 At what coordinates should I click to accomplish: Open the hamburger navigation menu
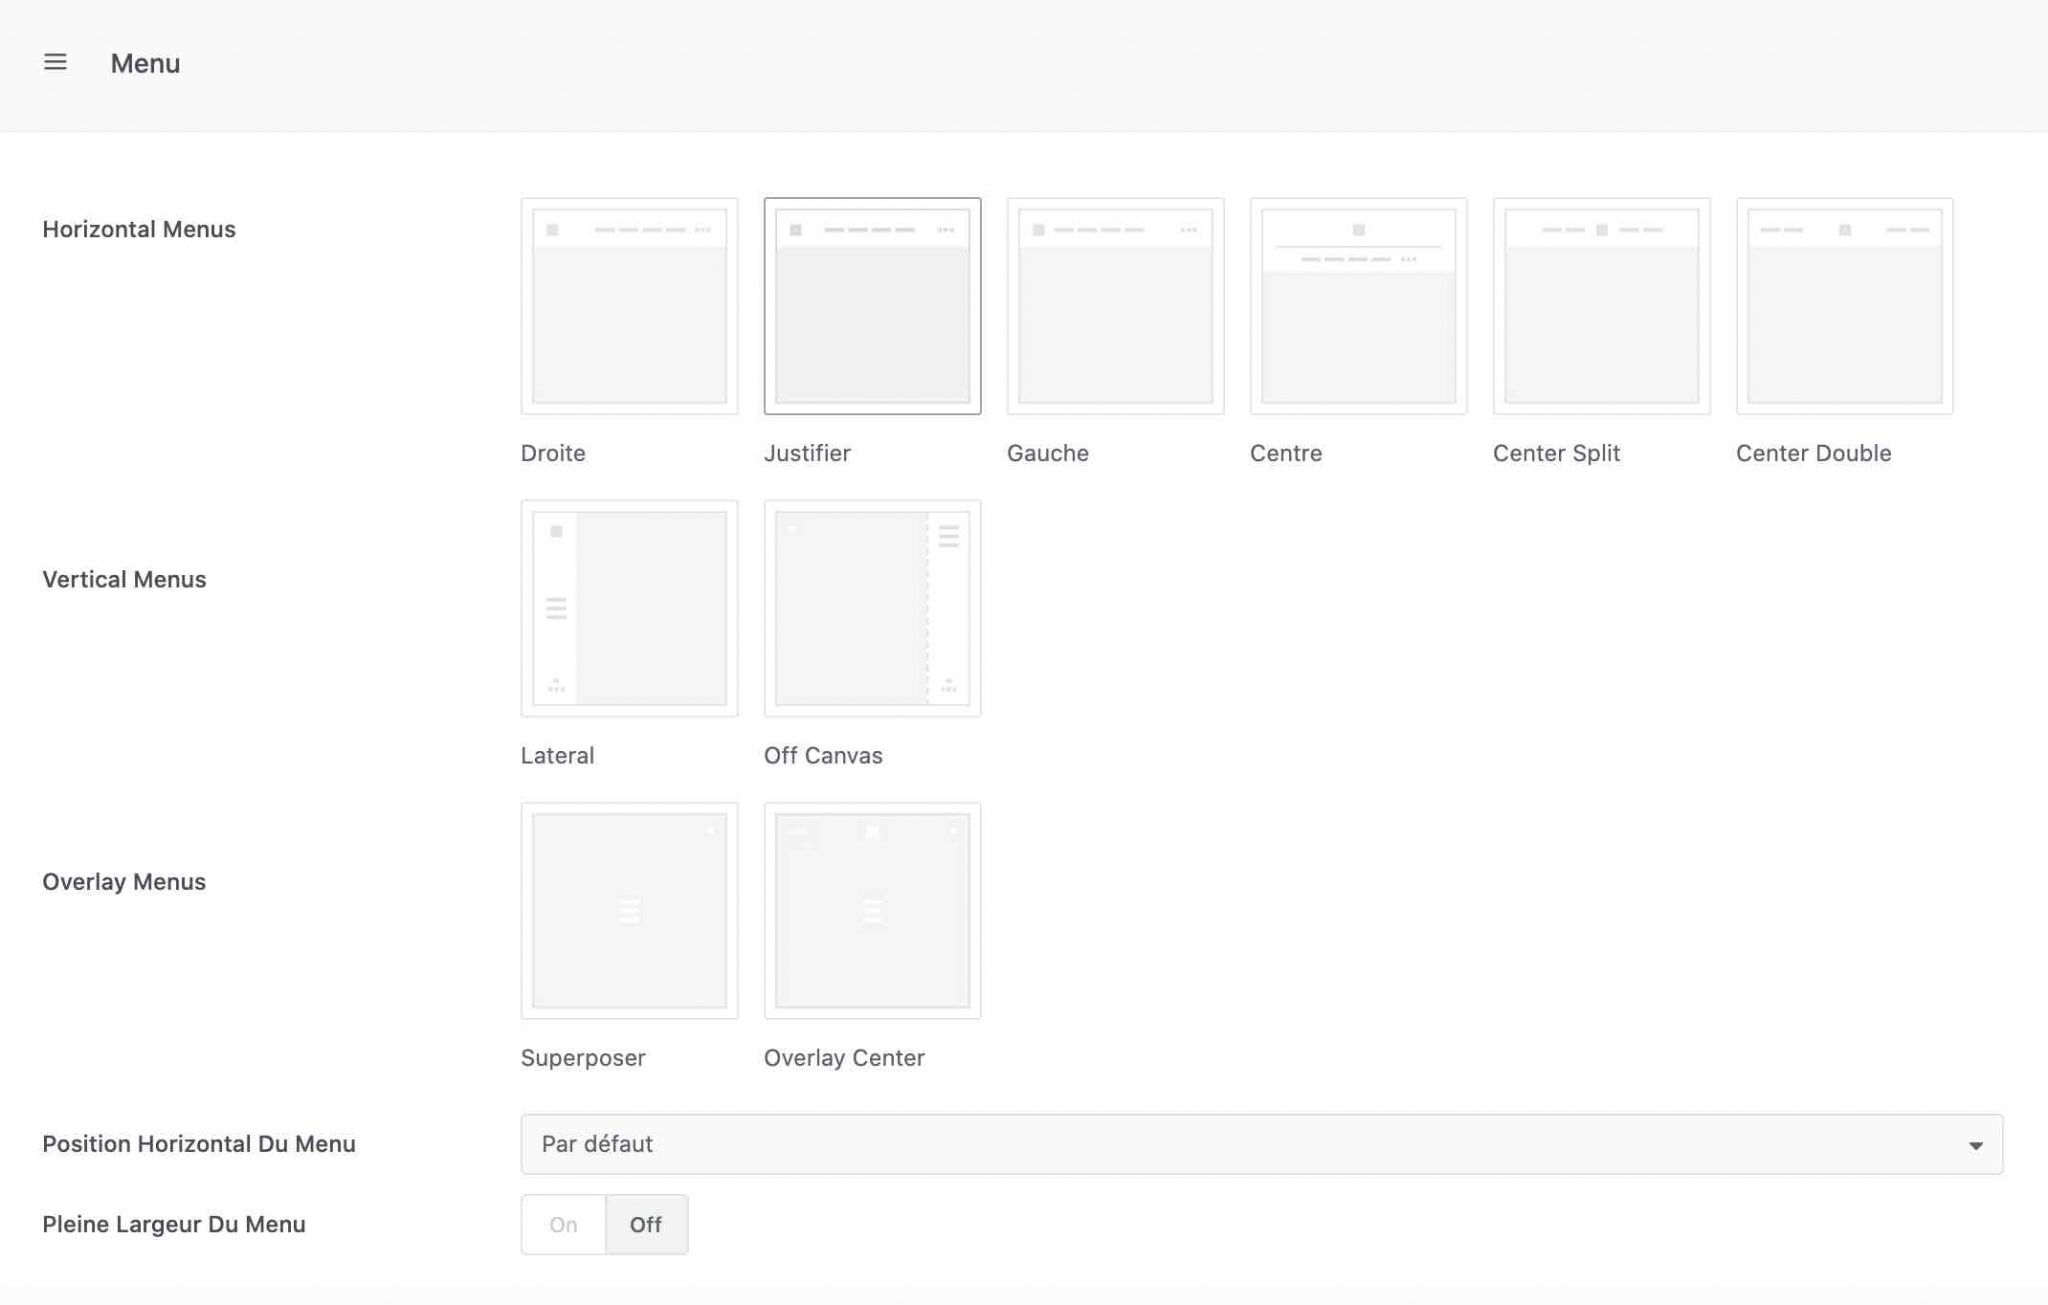[56, 62]
